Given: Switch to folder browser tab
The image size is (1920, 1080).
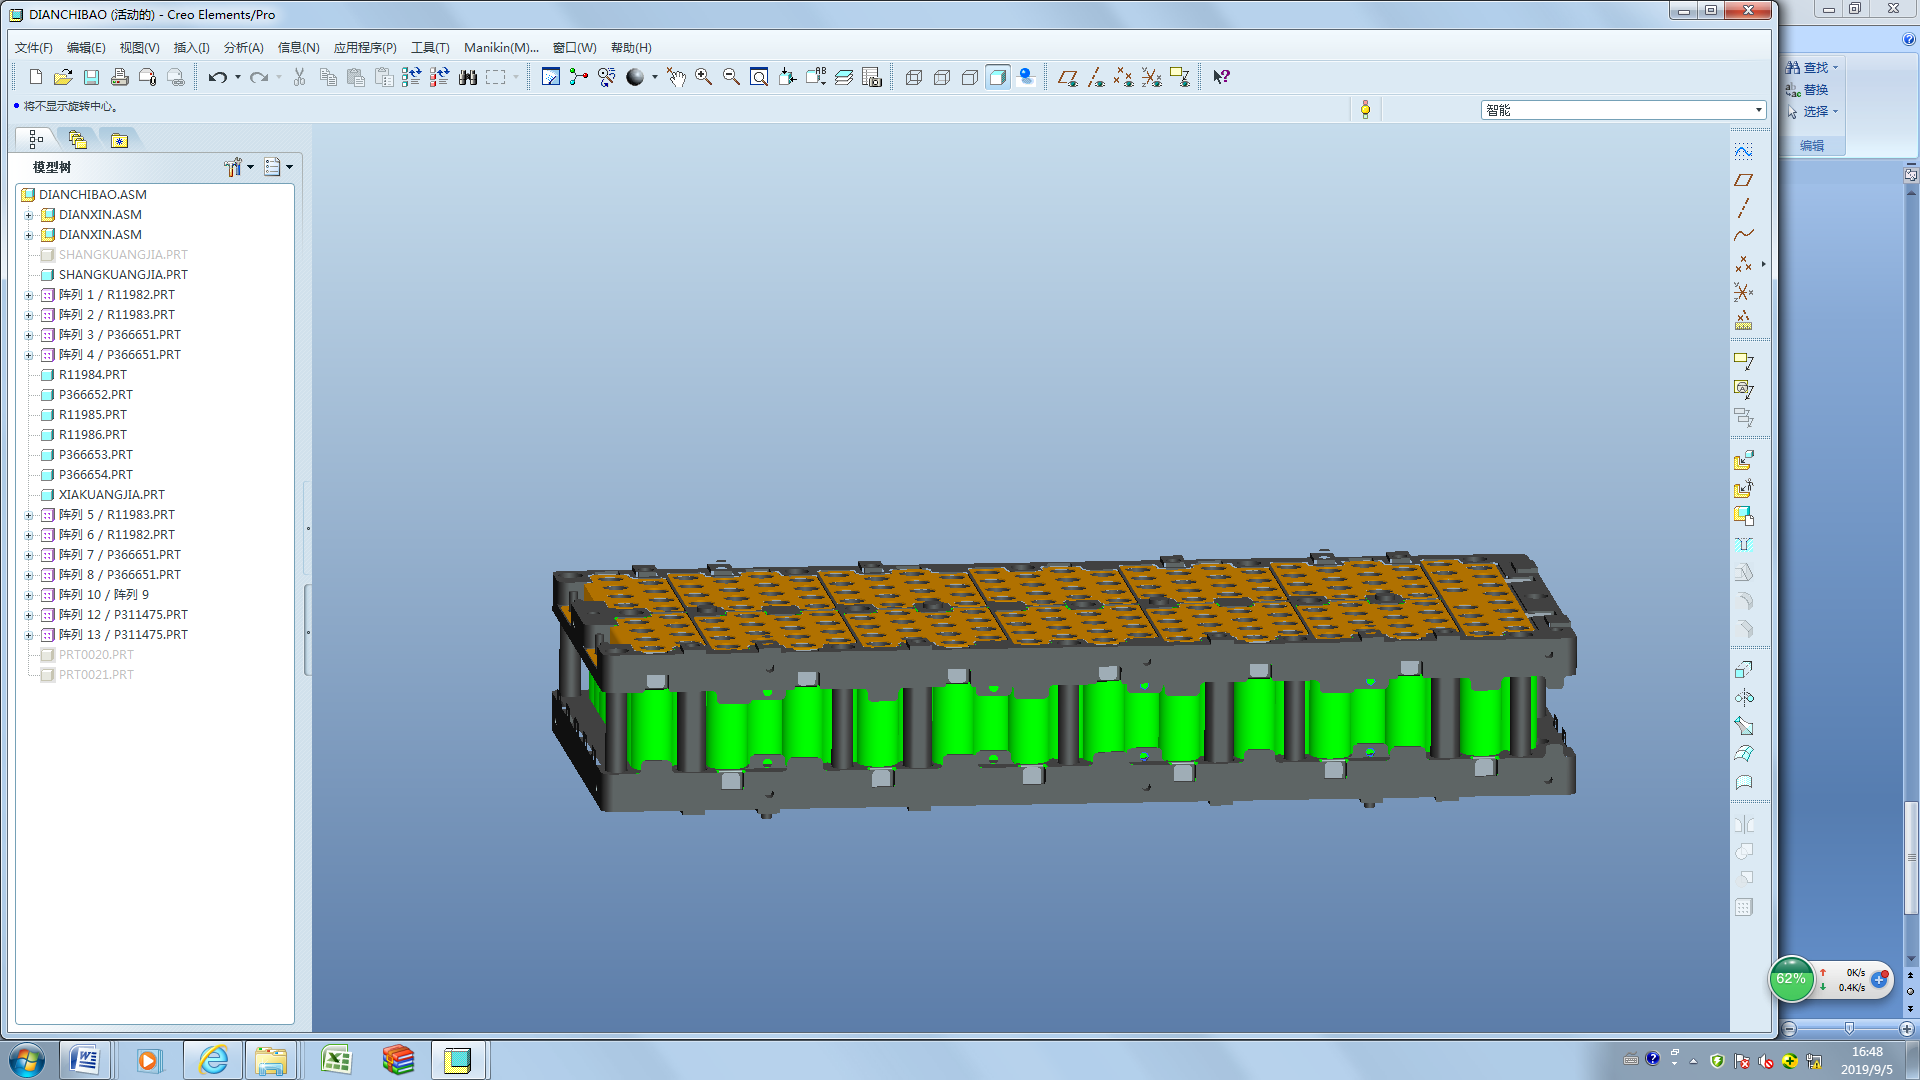Looking at the screenshot, I should [77, 139].
